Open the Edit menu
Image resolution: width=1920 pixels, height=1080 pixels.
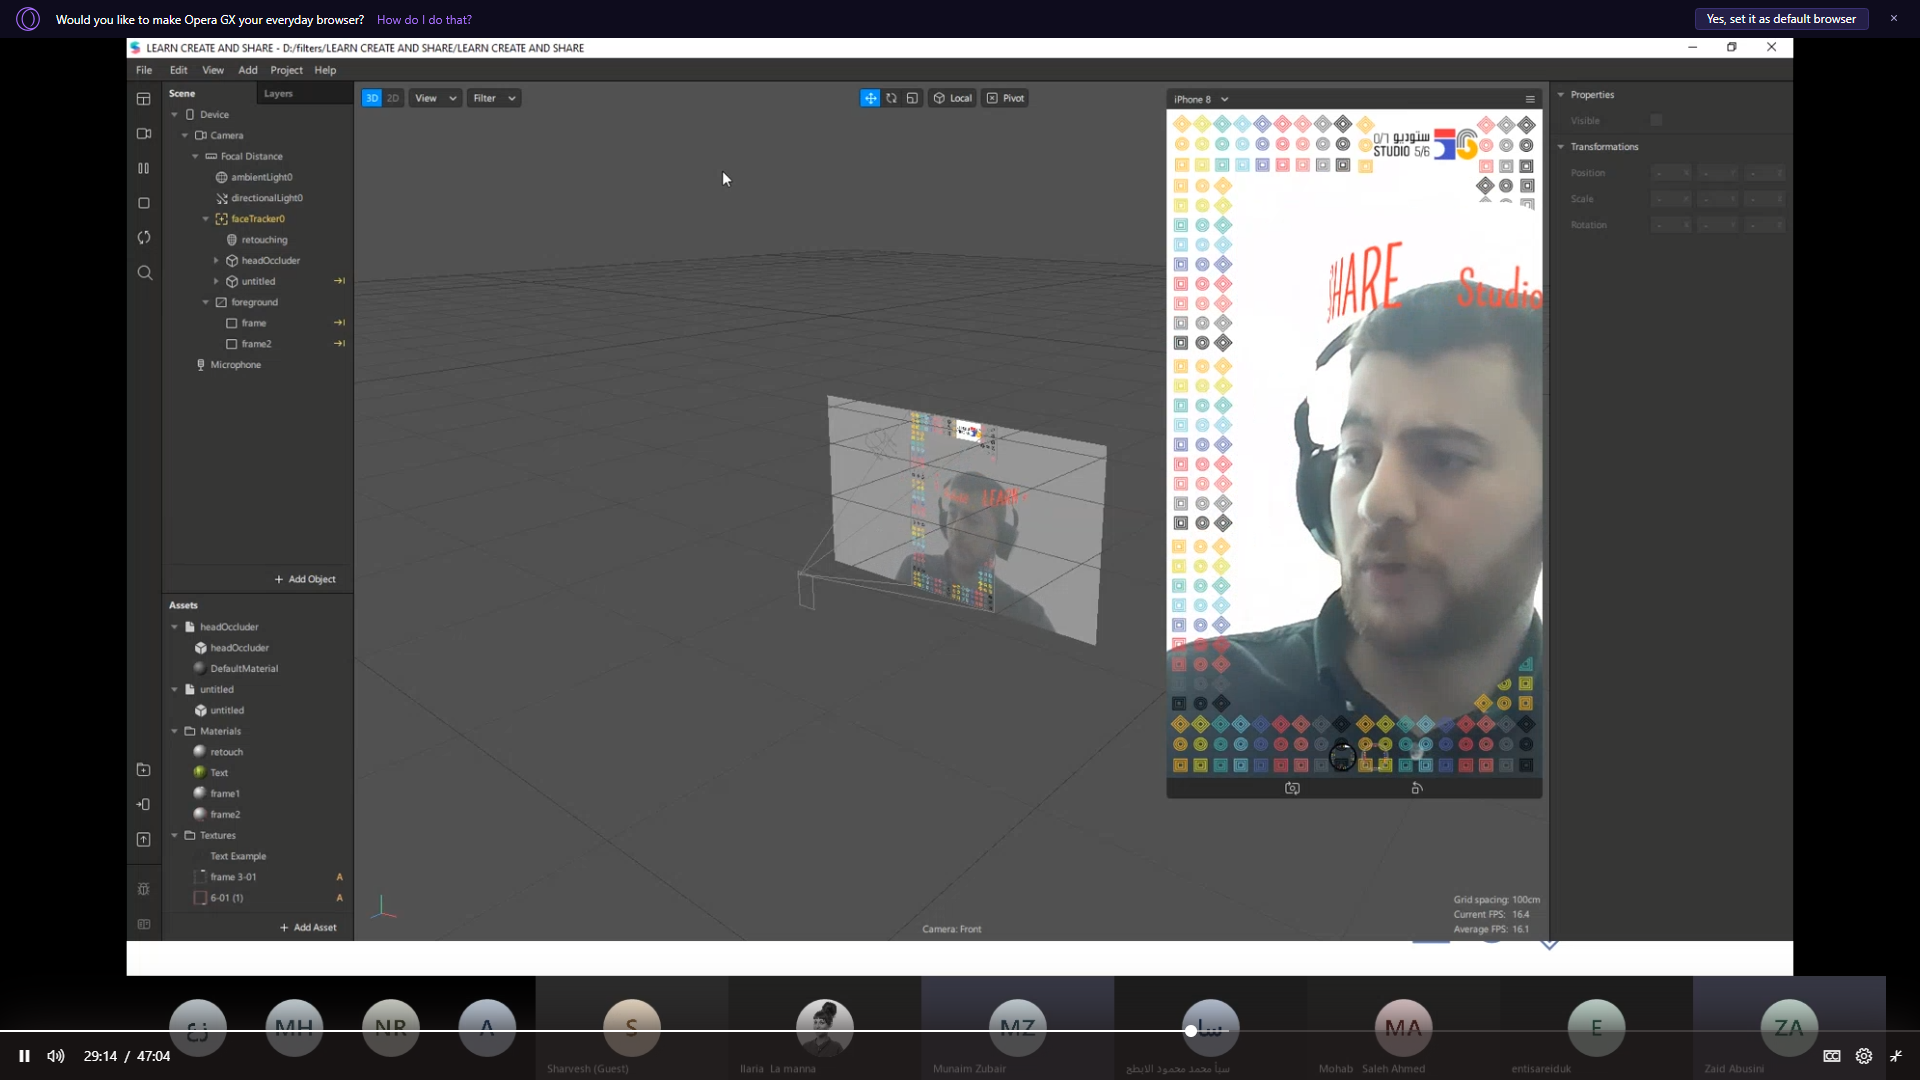pos(179,70)
